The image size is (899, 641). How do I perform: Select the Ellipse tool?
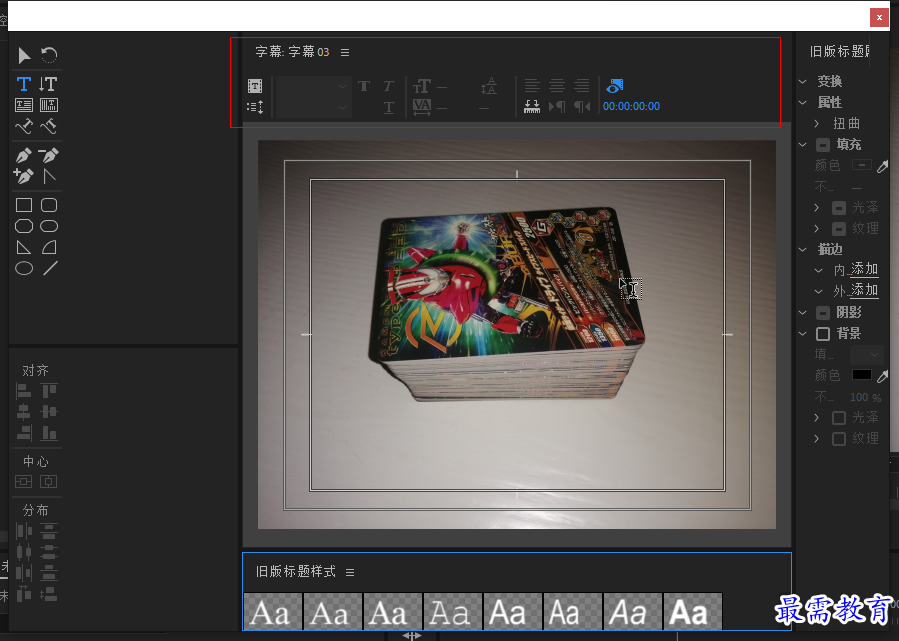[x=24, y=268]
